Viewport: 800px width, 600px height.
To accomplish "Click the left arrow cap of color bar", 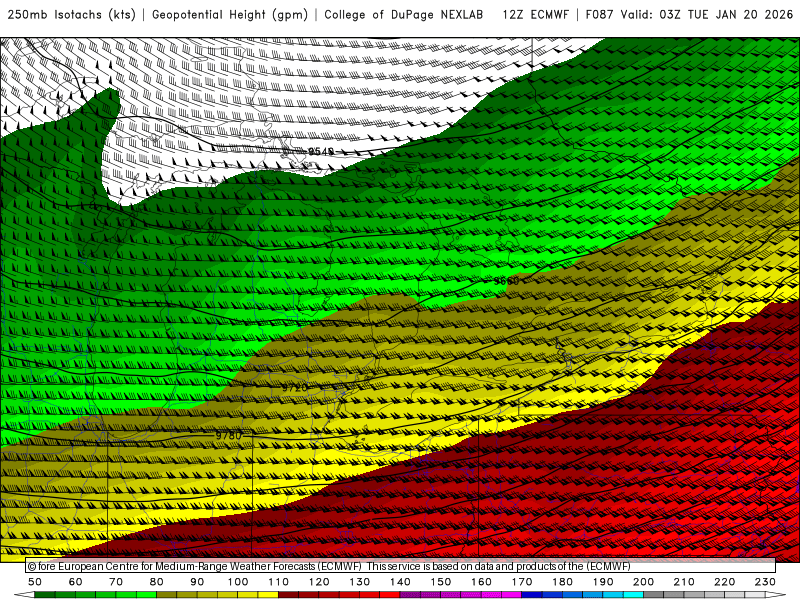I will coord(24,595).
